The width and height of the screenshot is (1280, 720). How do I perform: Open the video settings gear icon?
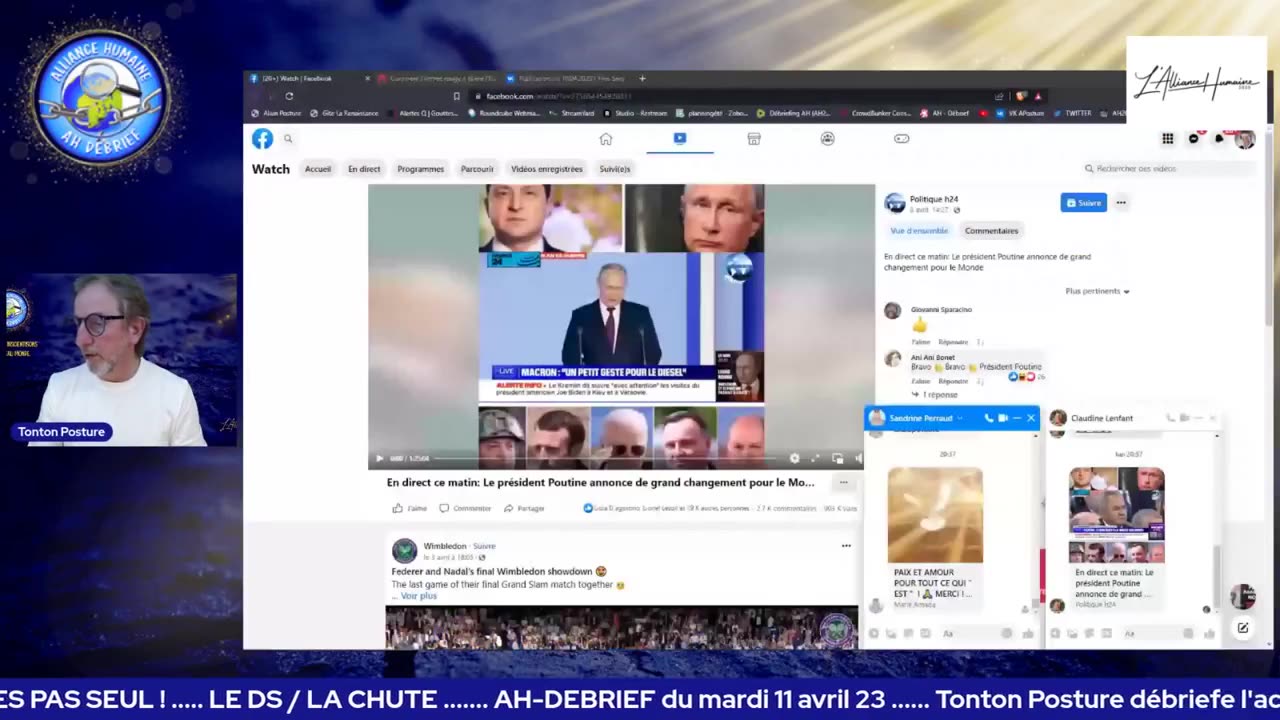(794, 458)
